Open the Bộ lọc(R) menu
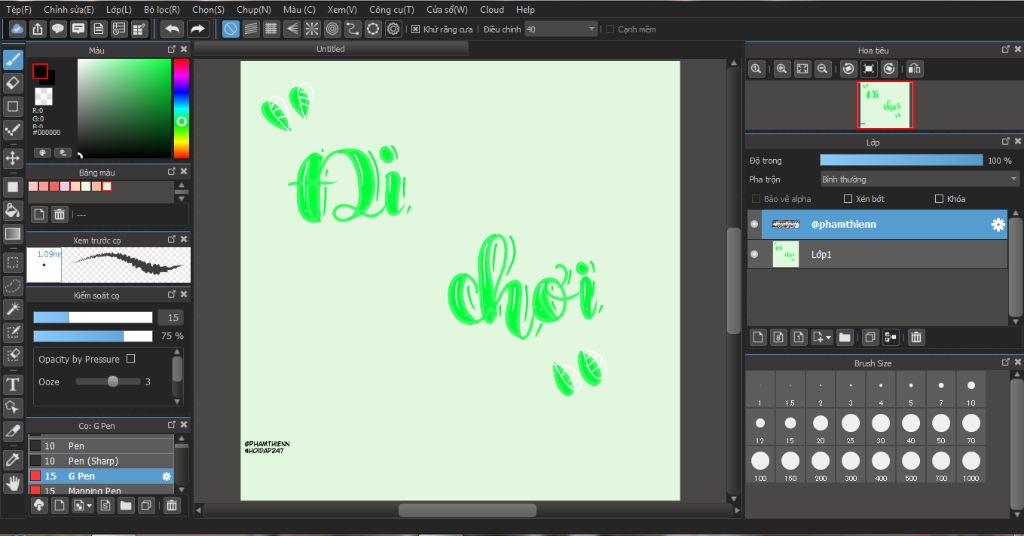The height and width of the screenshot is (536, 1024). (161, 10)
